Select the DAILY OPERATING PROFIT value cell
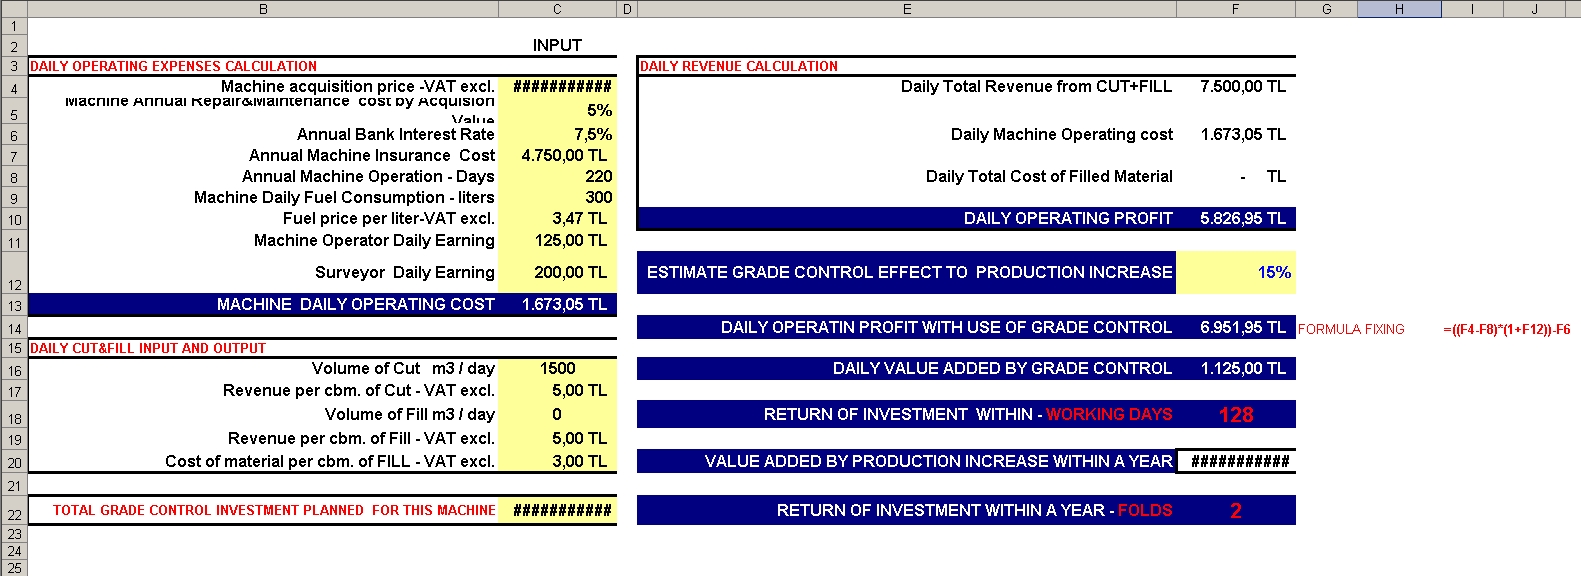 pos(1235,218)
